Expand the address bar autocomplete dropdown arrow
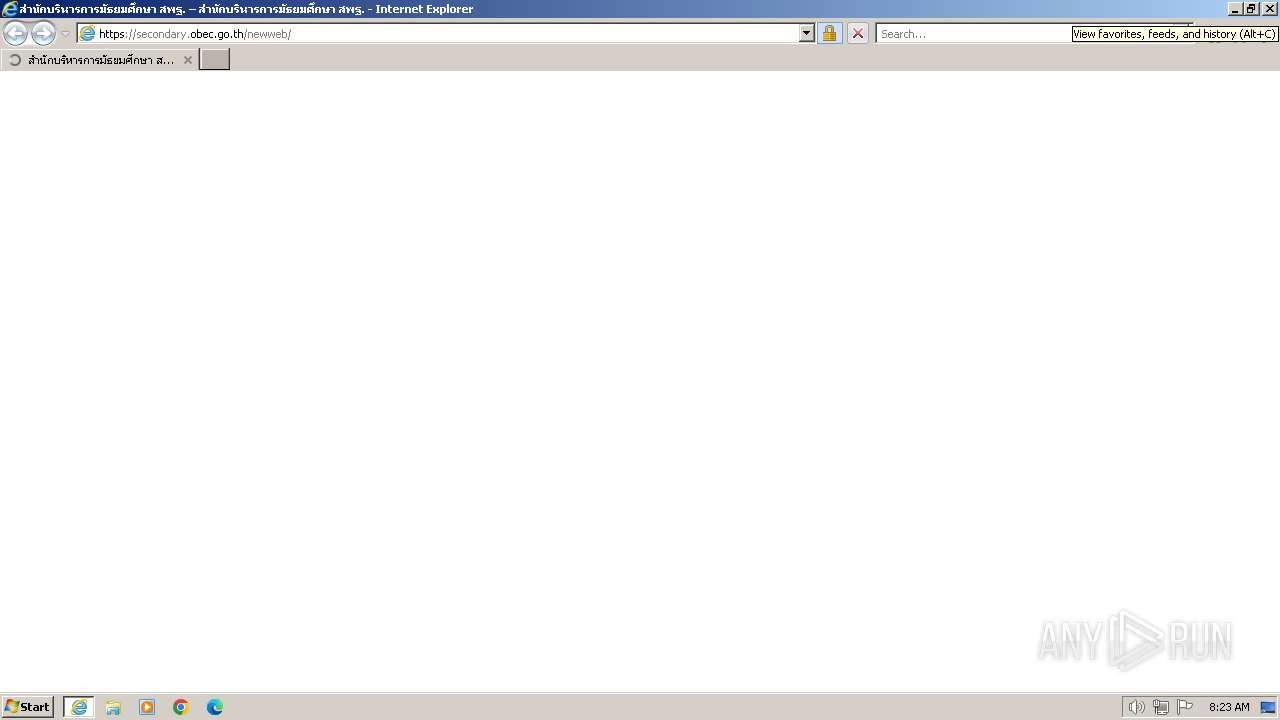The height and width of the screenshot is (720, 1280). [807, 33]
